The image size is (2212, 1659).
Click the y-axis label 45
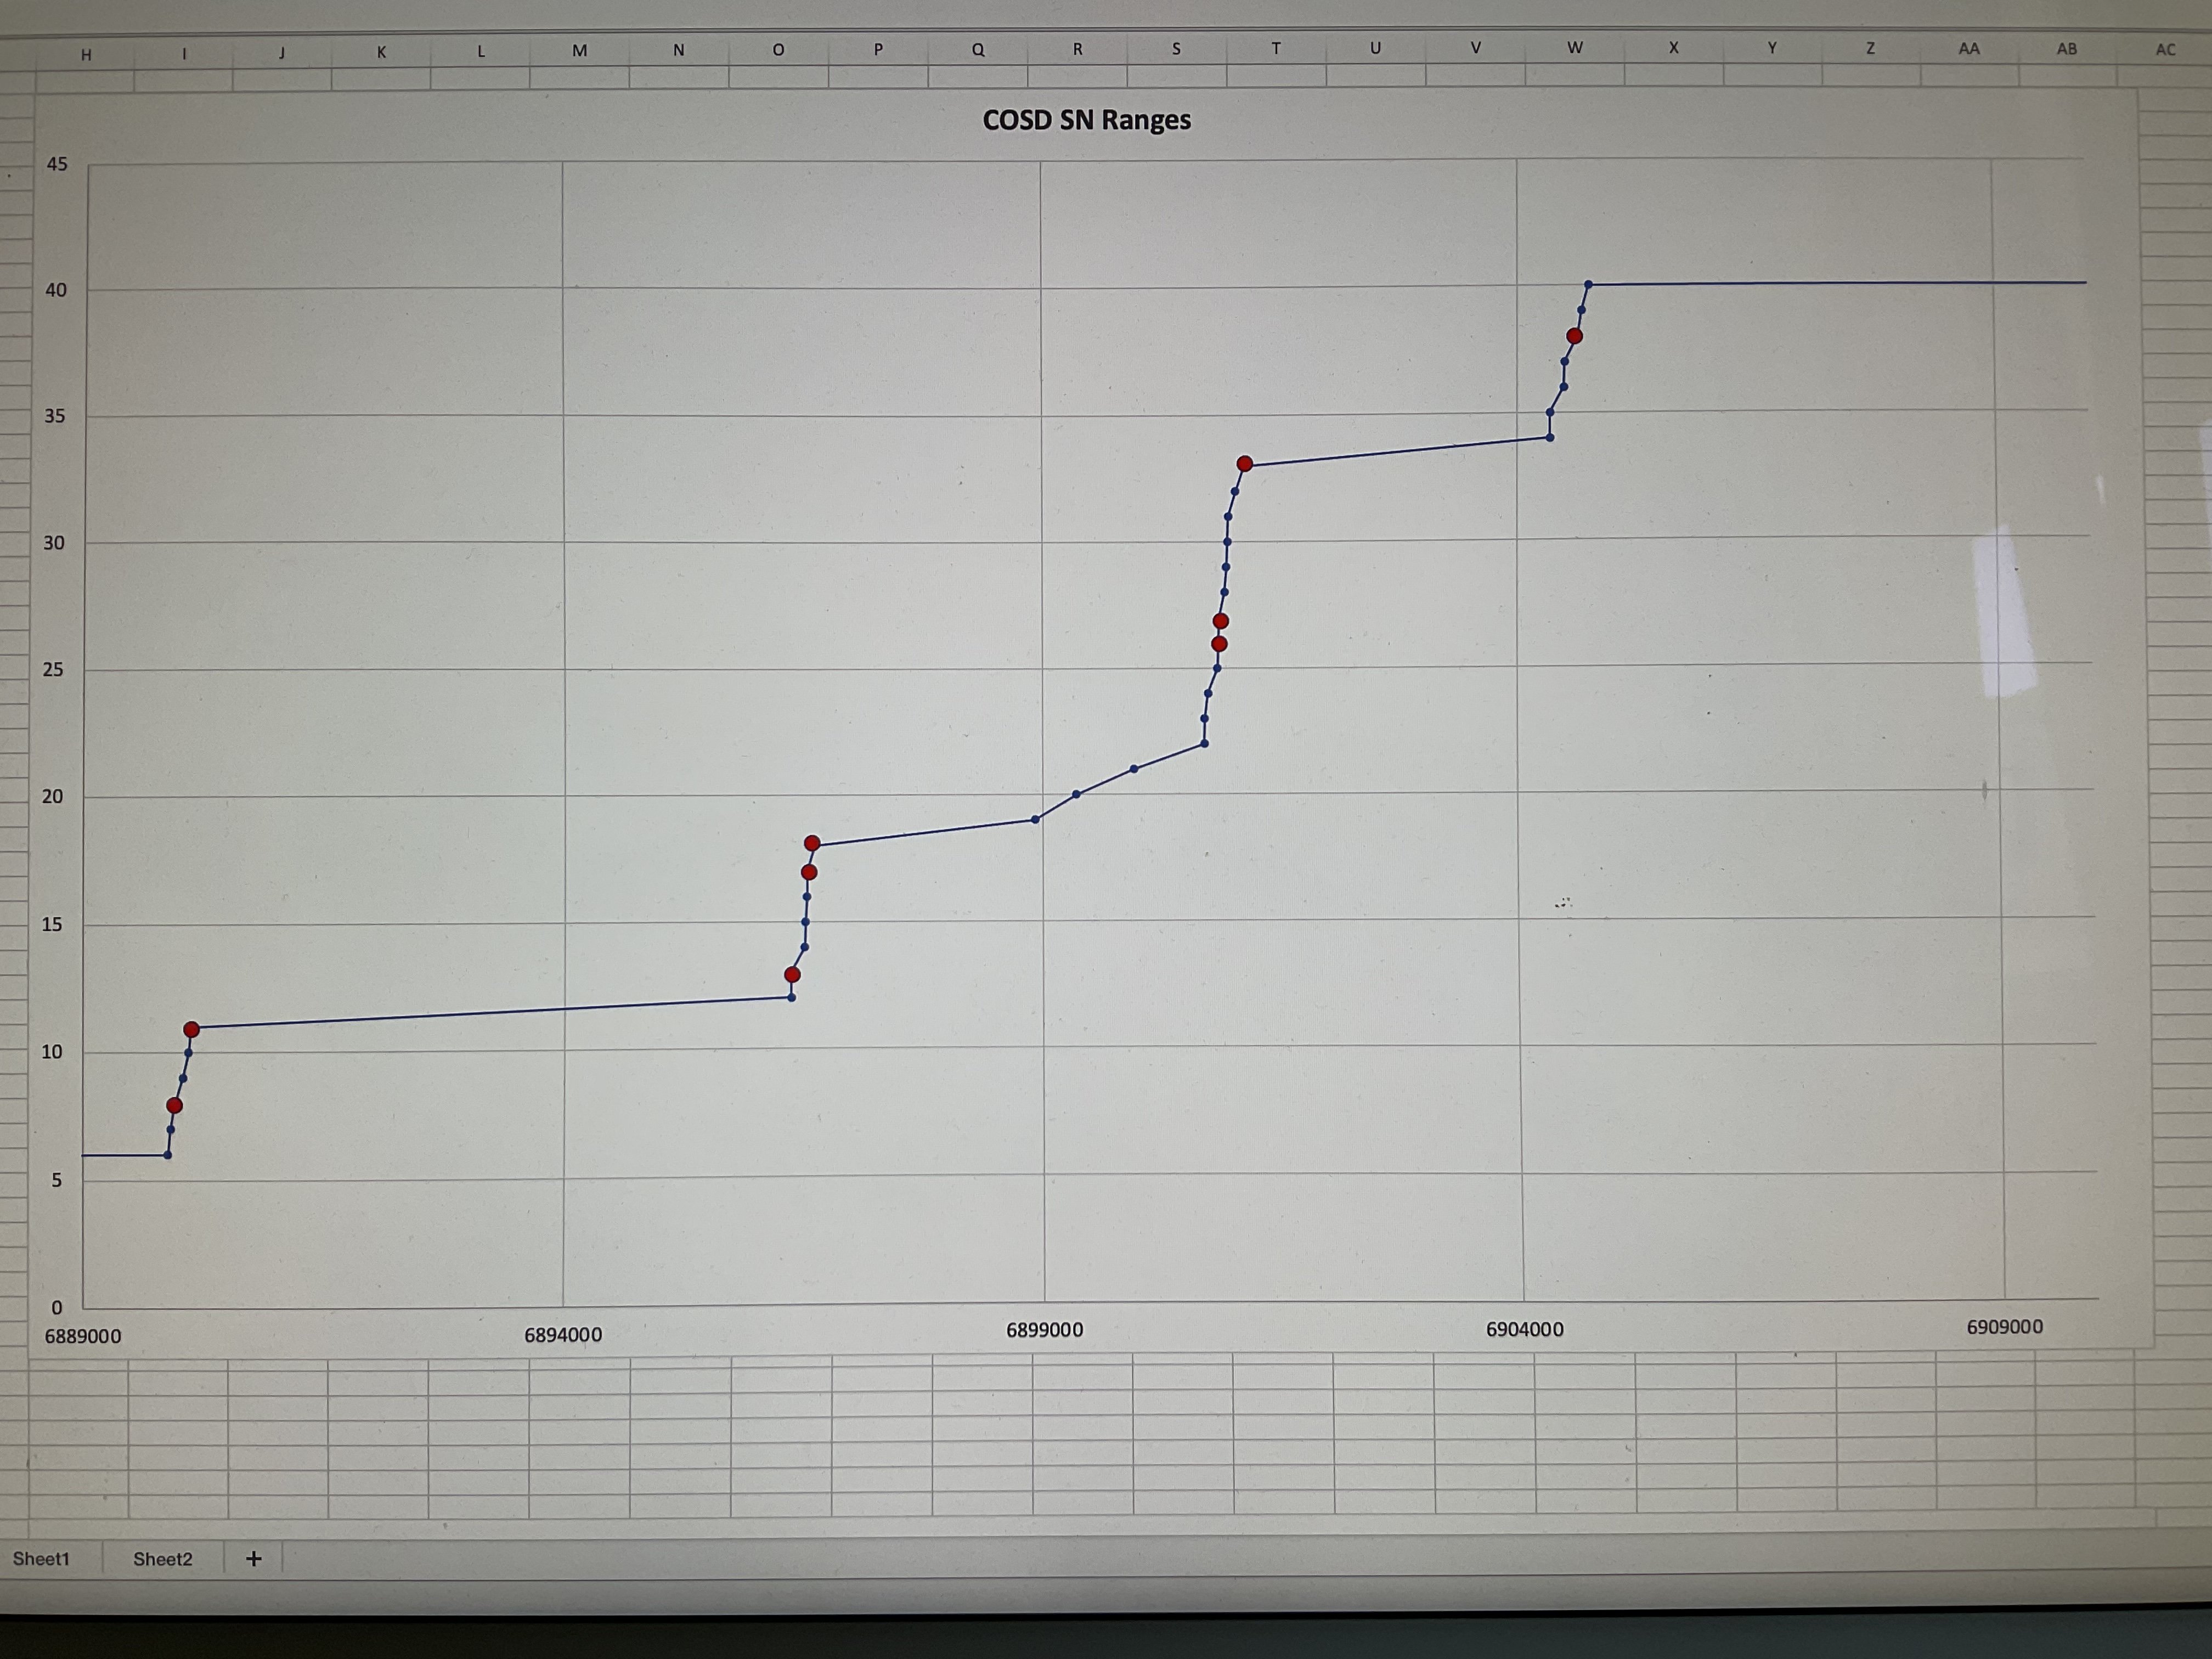point(57,164)
